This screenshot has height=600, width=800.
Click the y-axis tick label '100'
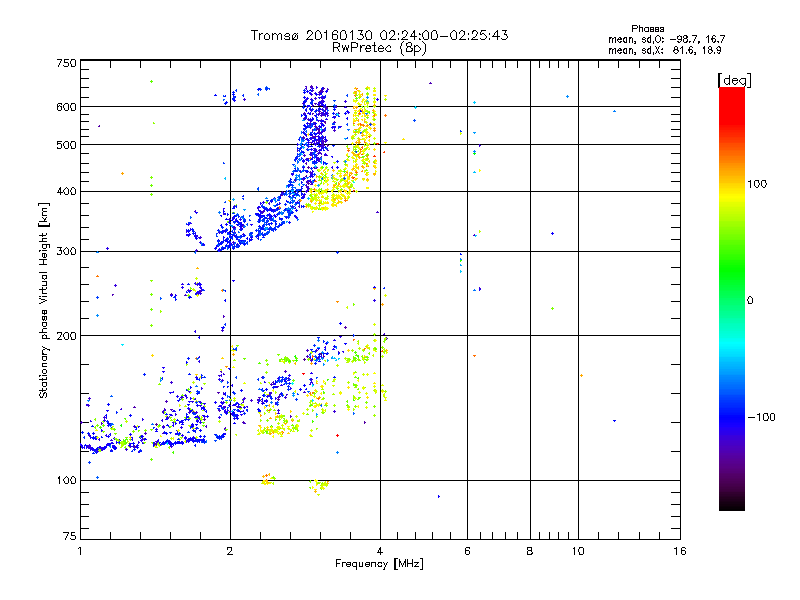66,481
